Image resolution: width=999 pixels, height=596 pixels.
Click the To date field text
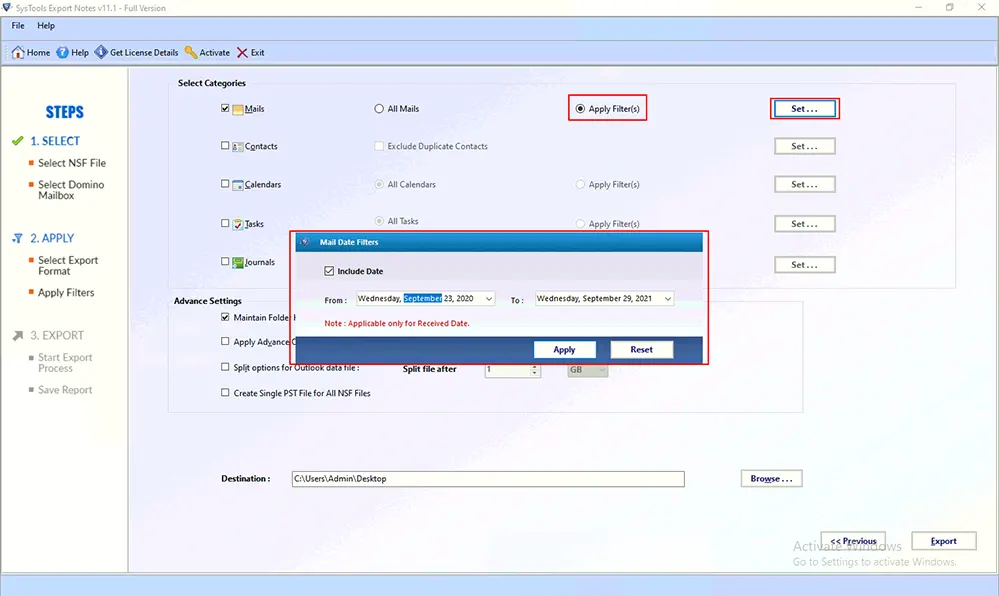tap(594, 298)
